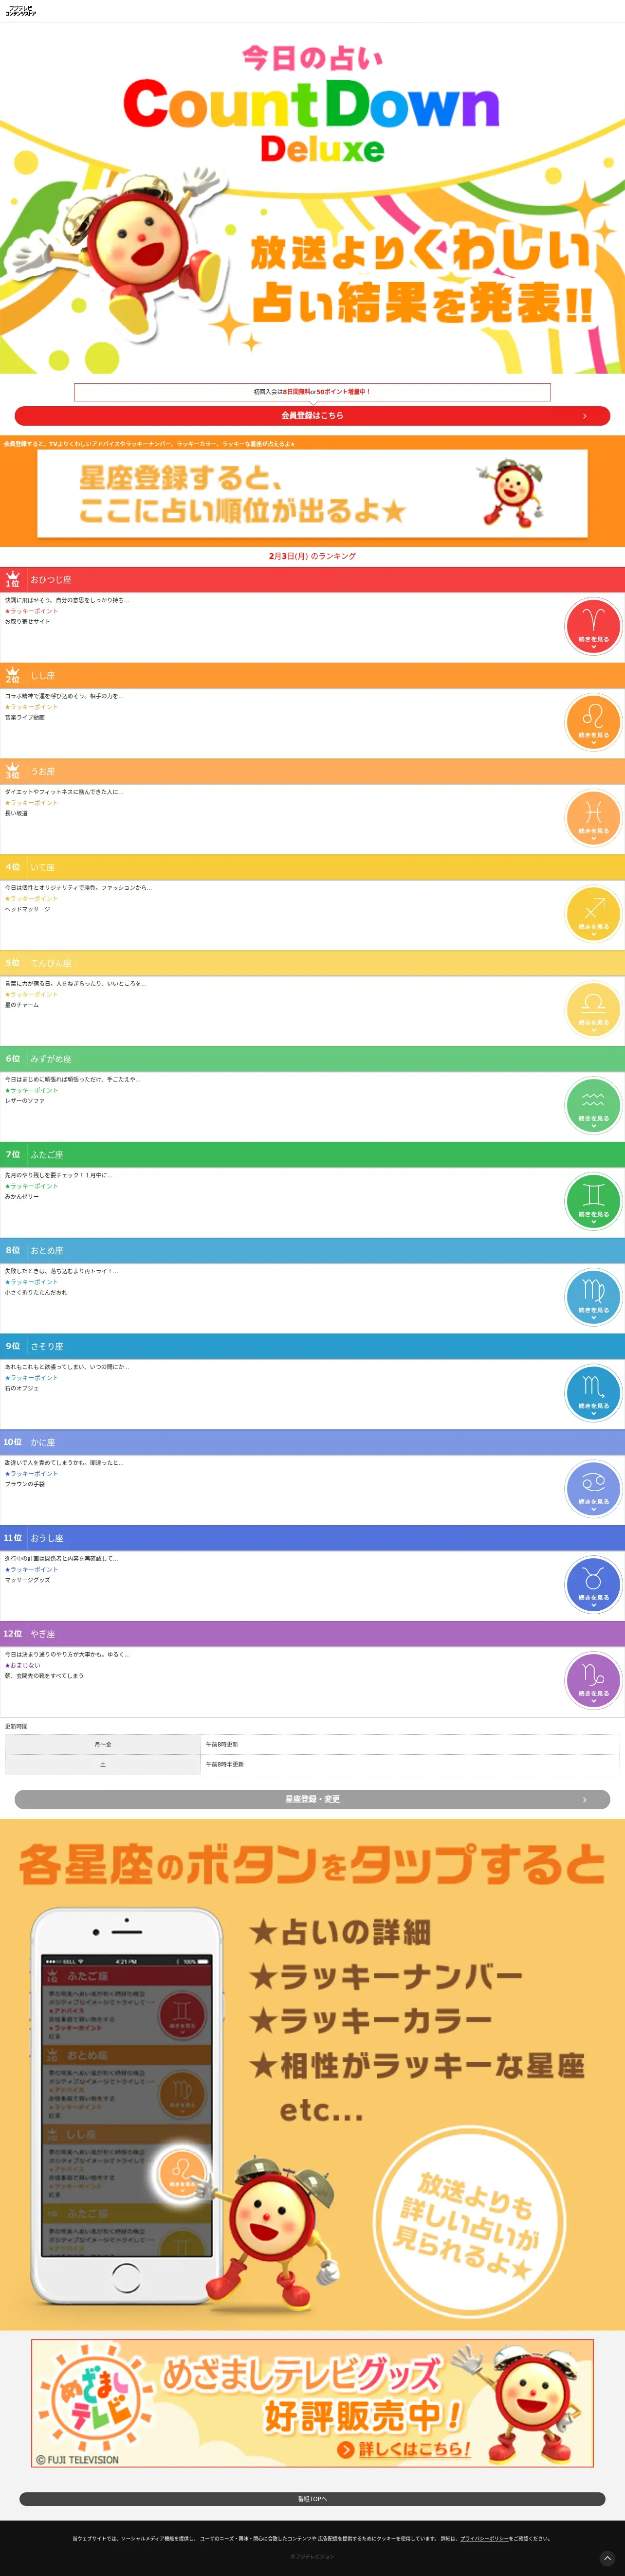The height and width of the screenshot is (2576, 625).
Task: Open the Gemini (ふたご座) zodiac icon
Action: point(593,1202)
